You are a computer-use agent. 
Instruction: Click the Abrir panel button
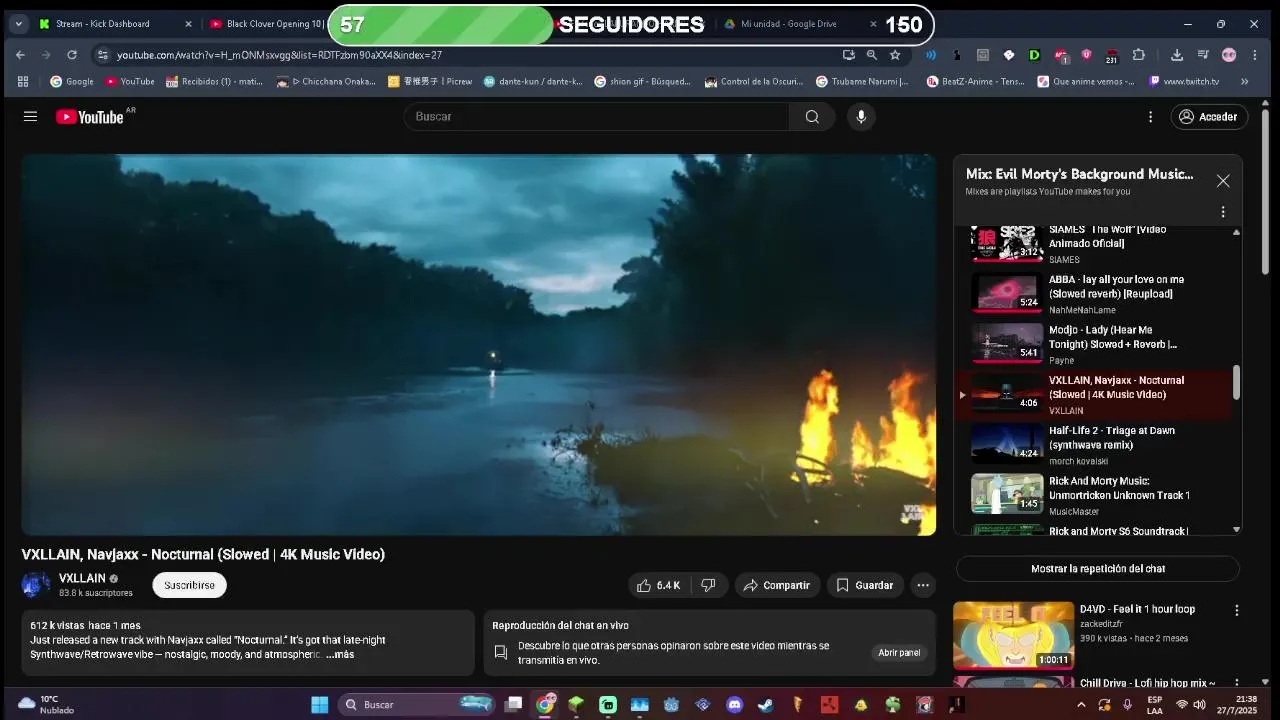pyautogui.click(x=899, y=653)
